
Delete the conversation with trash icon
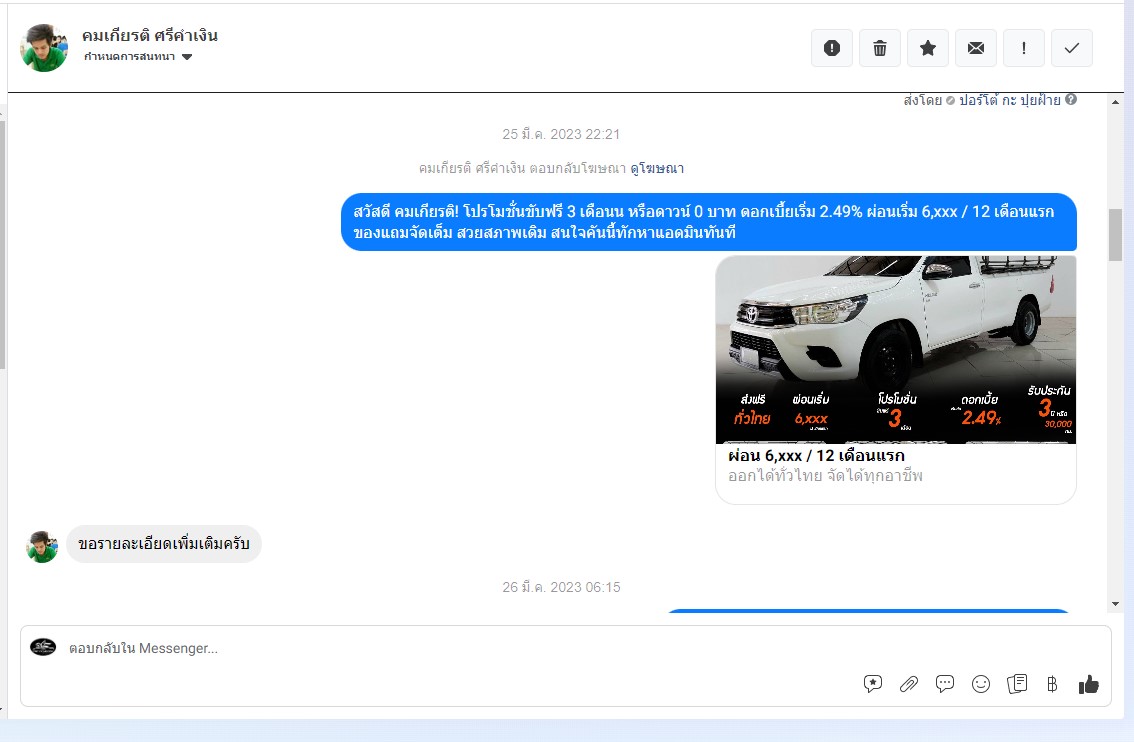879,48
